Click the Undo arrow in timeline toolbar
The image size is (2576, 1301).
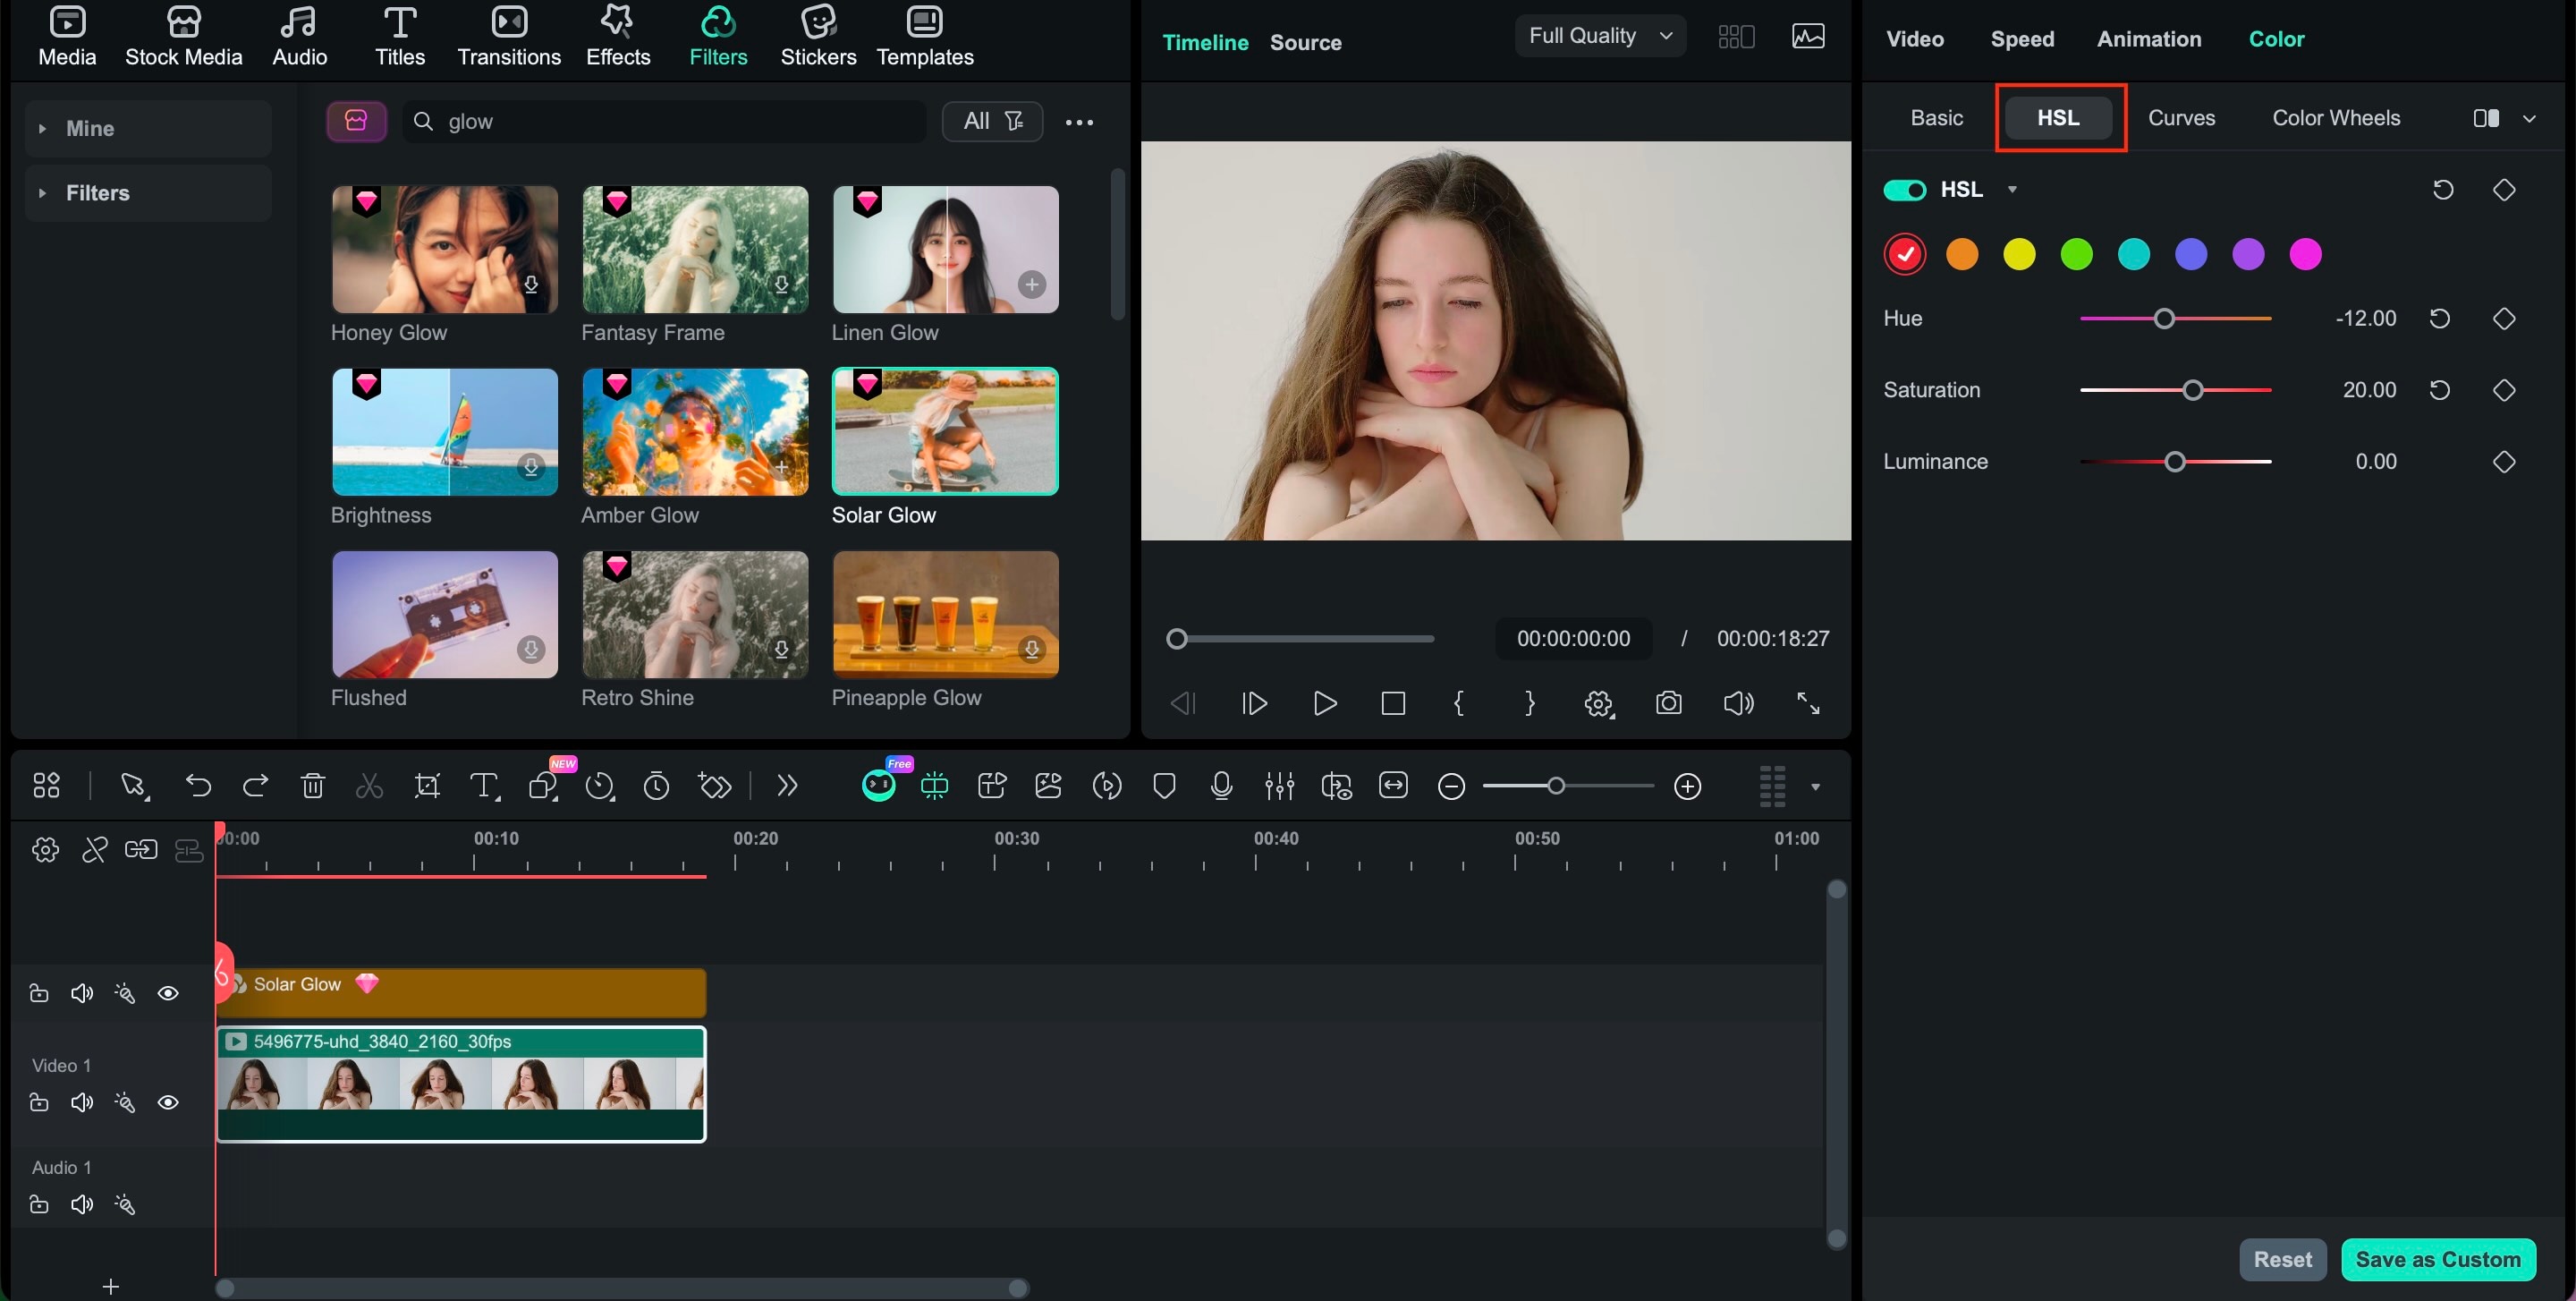pyautogui.click(x=198, y=786)
